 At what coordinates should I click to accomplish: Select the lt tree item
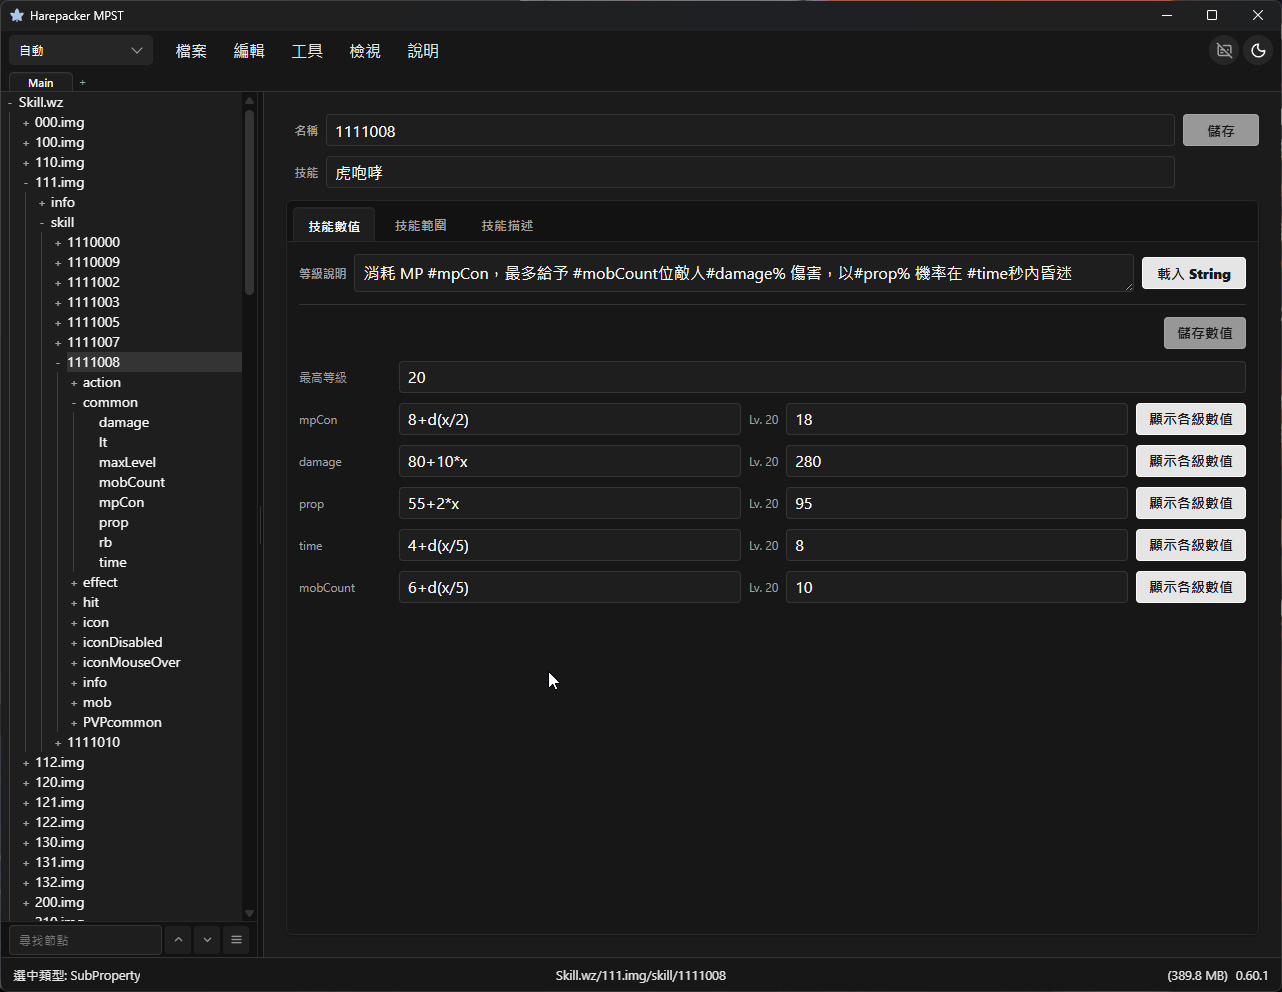(x=103, y=442)
